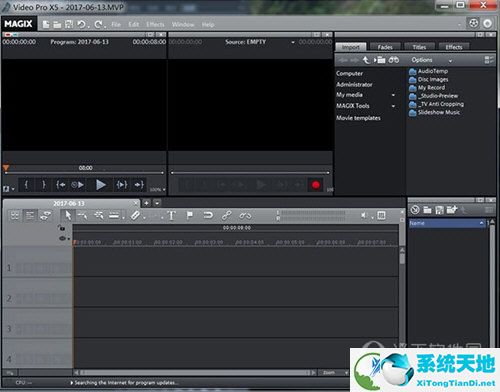The height and width of the screenshot is (392, 500).
Task: Click the New Project icon in top toolbar
Action: pyautogui.click(x=46, y=24)
